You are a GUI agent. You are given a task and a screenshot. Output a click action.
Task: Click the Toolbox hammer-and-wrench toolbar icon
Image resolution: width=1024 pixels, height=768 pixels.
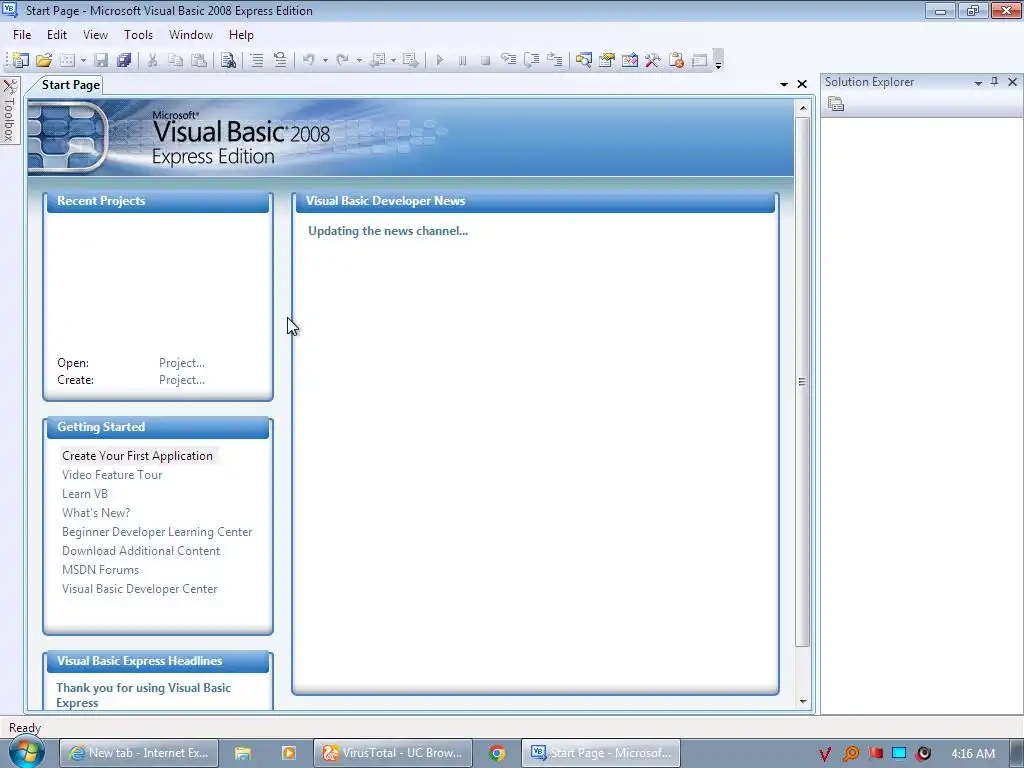(652, 60)
